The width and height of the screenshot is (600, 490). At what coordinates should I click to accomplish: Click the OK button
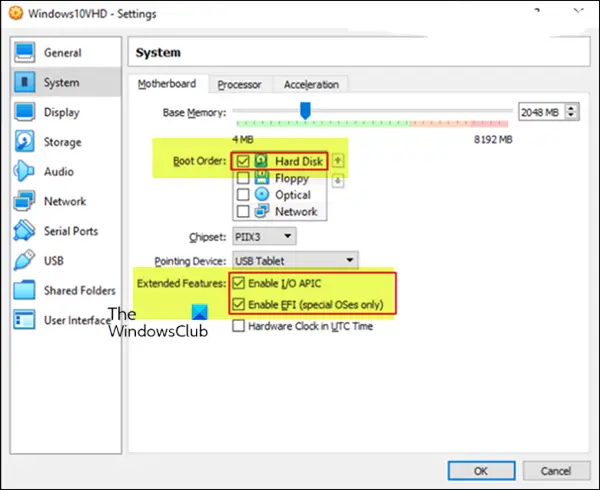tap(481, 470)
